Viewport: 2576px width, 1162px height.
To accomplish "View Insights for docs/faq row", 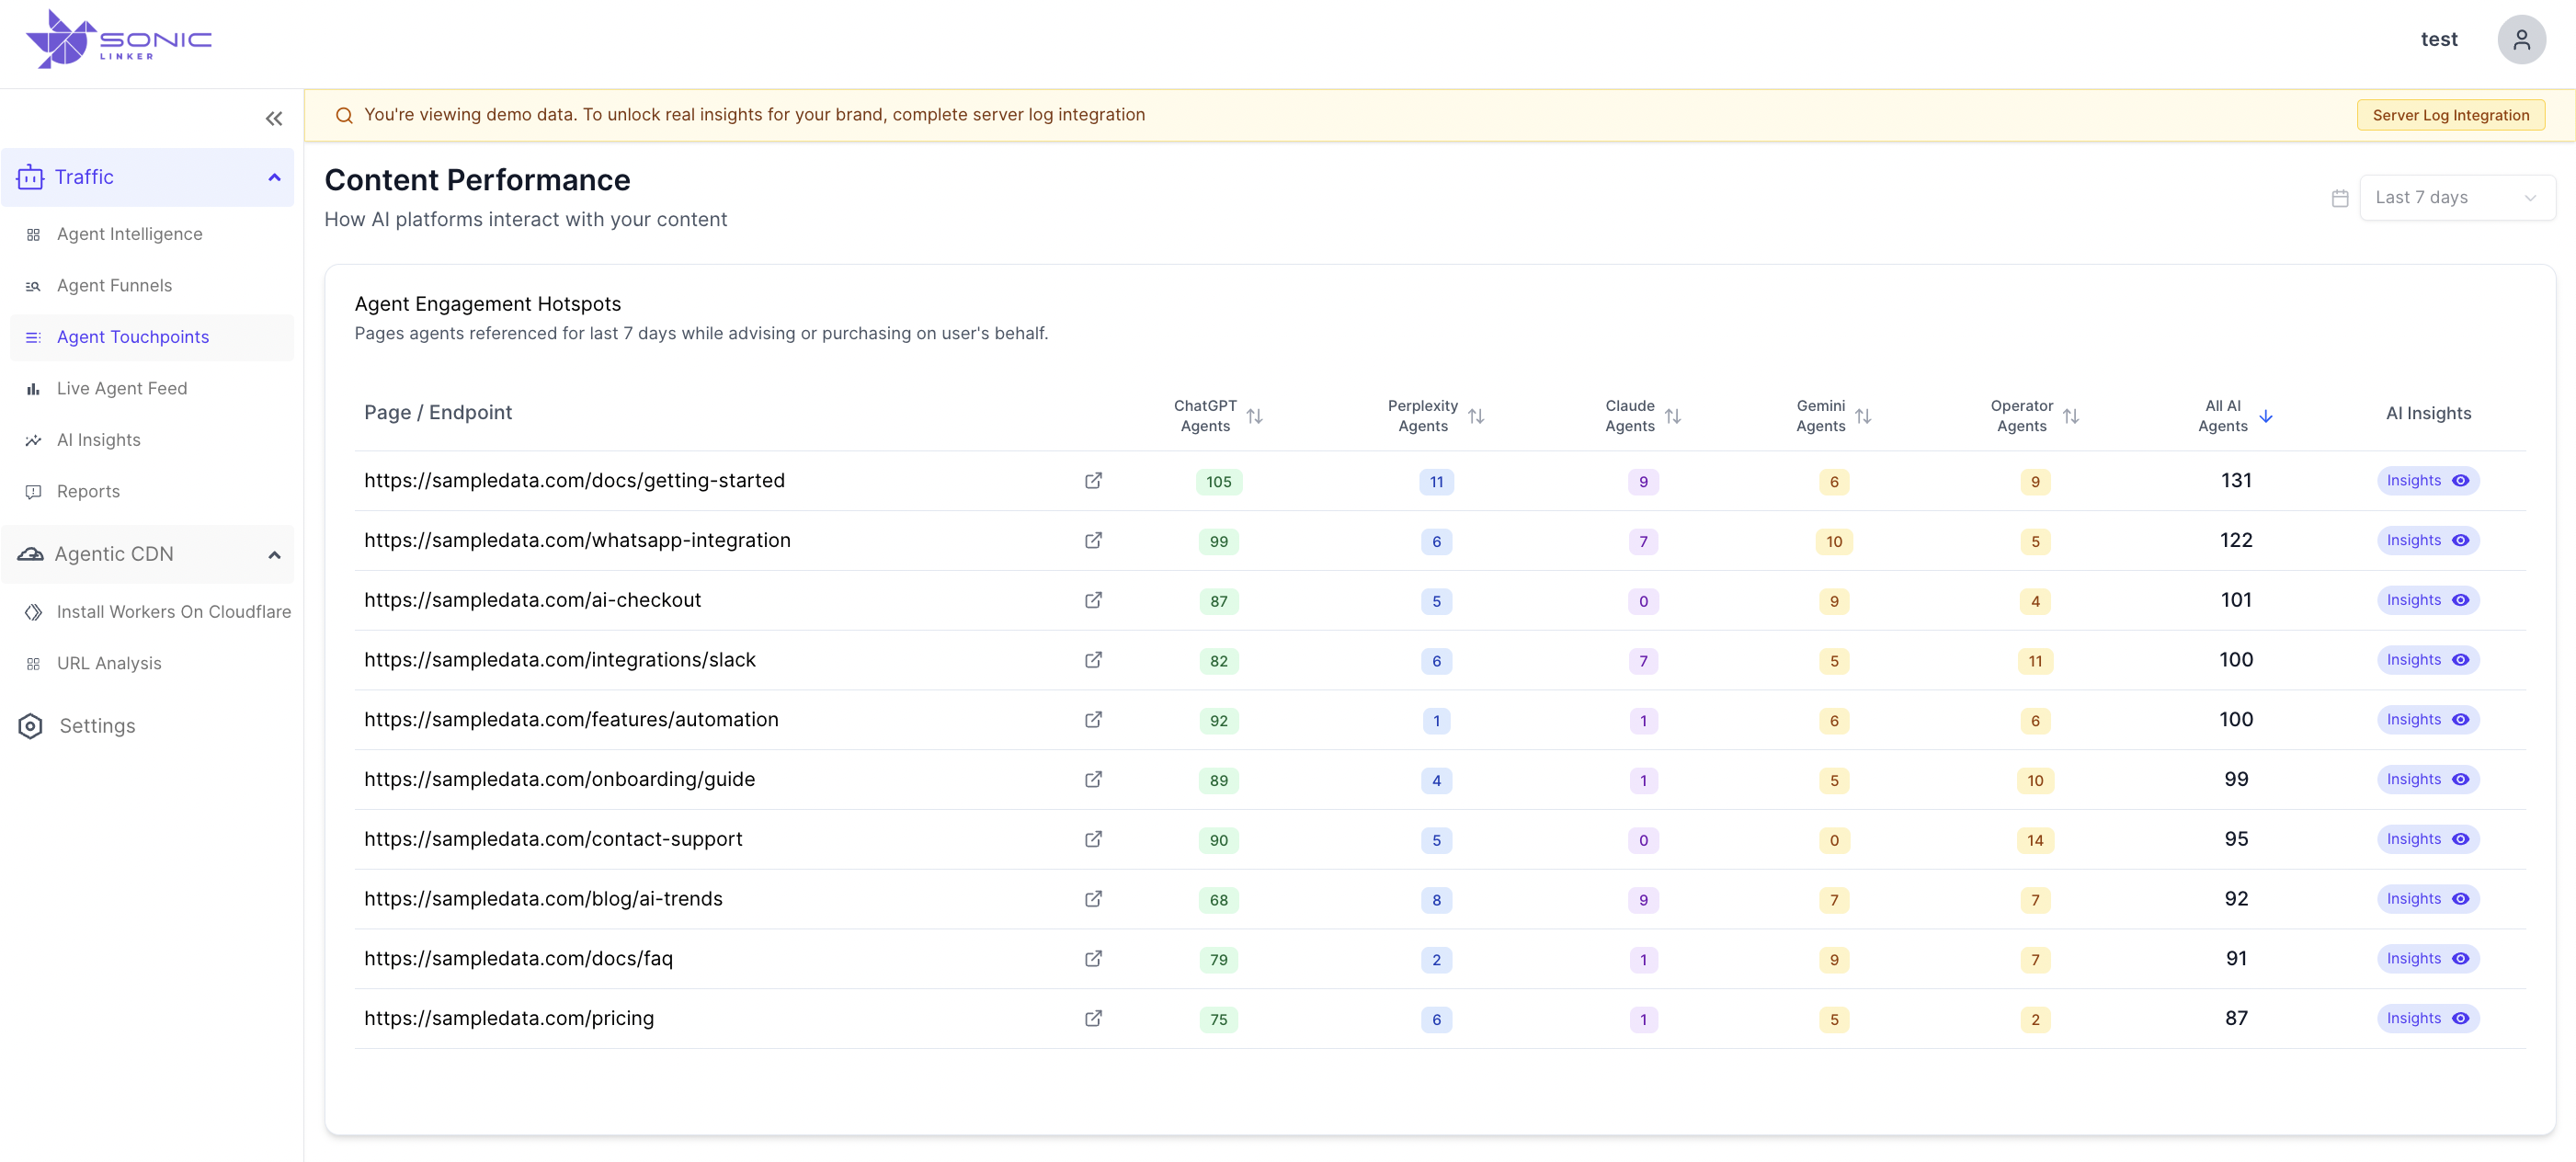I will [2427, 959].
